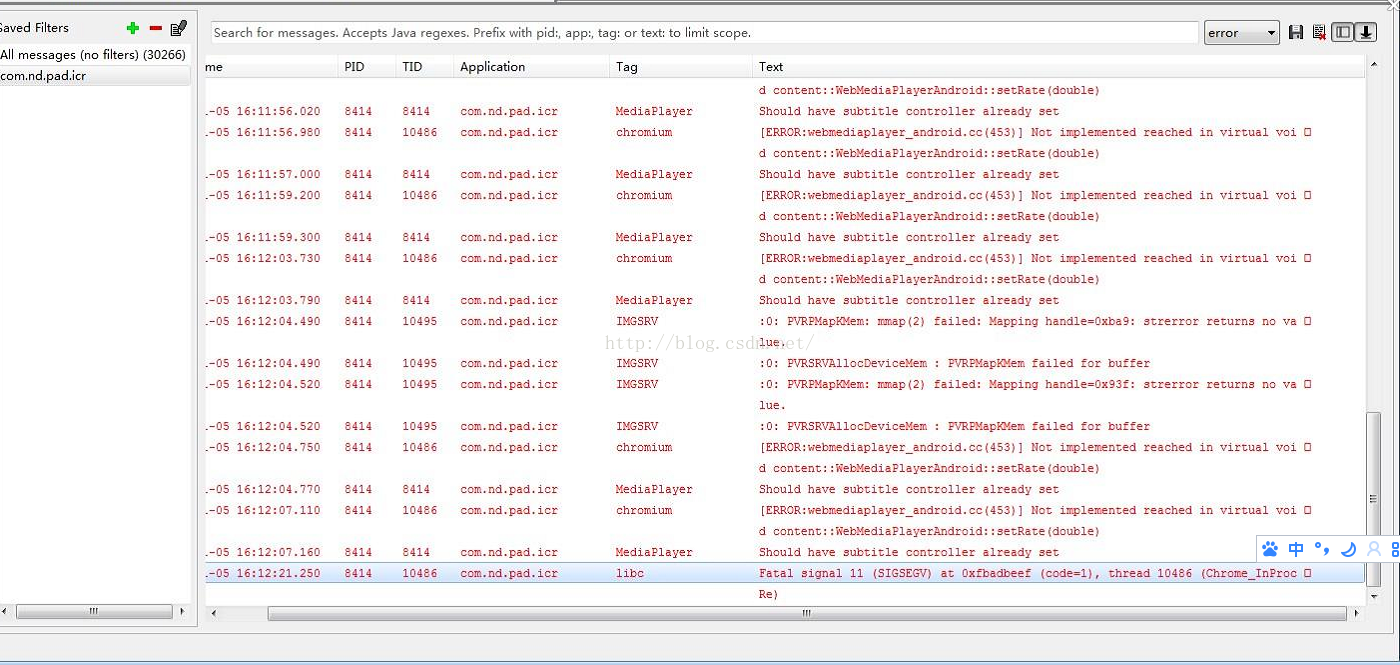The height and width of the screenshot is (665, 1400).
Task: Select the chromium row at 16:12:04.750
Action: tap(785, 447)
